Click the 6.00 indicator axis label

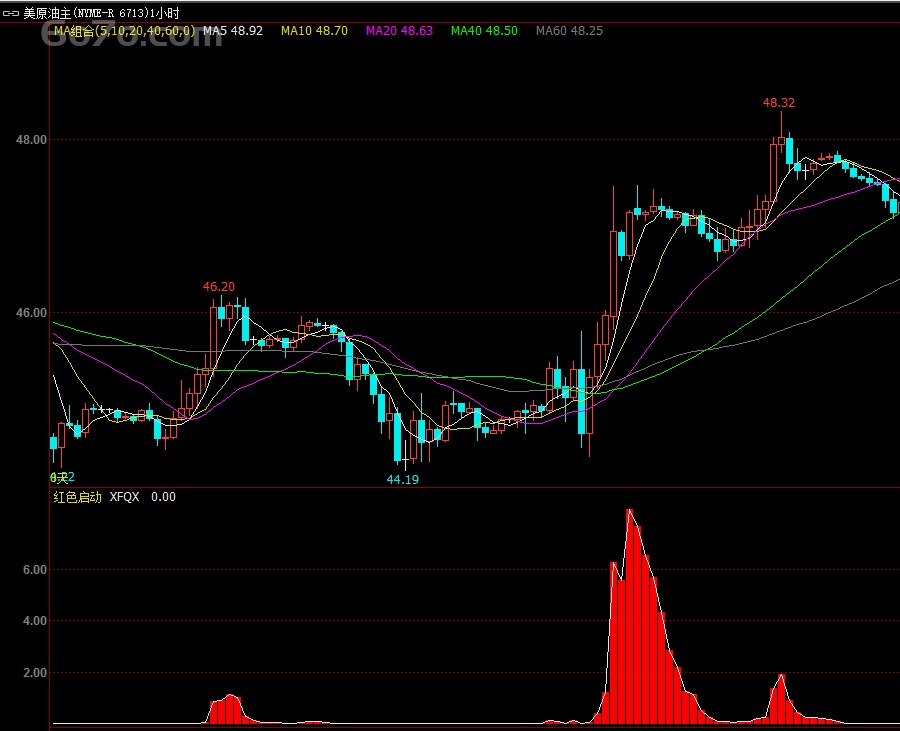pos(35,570)
